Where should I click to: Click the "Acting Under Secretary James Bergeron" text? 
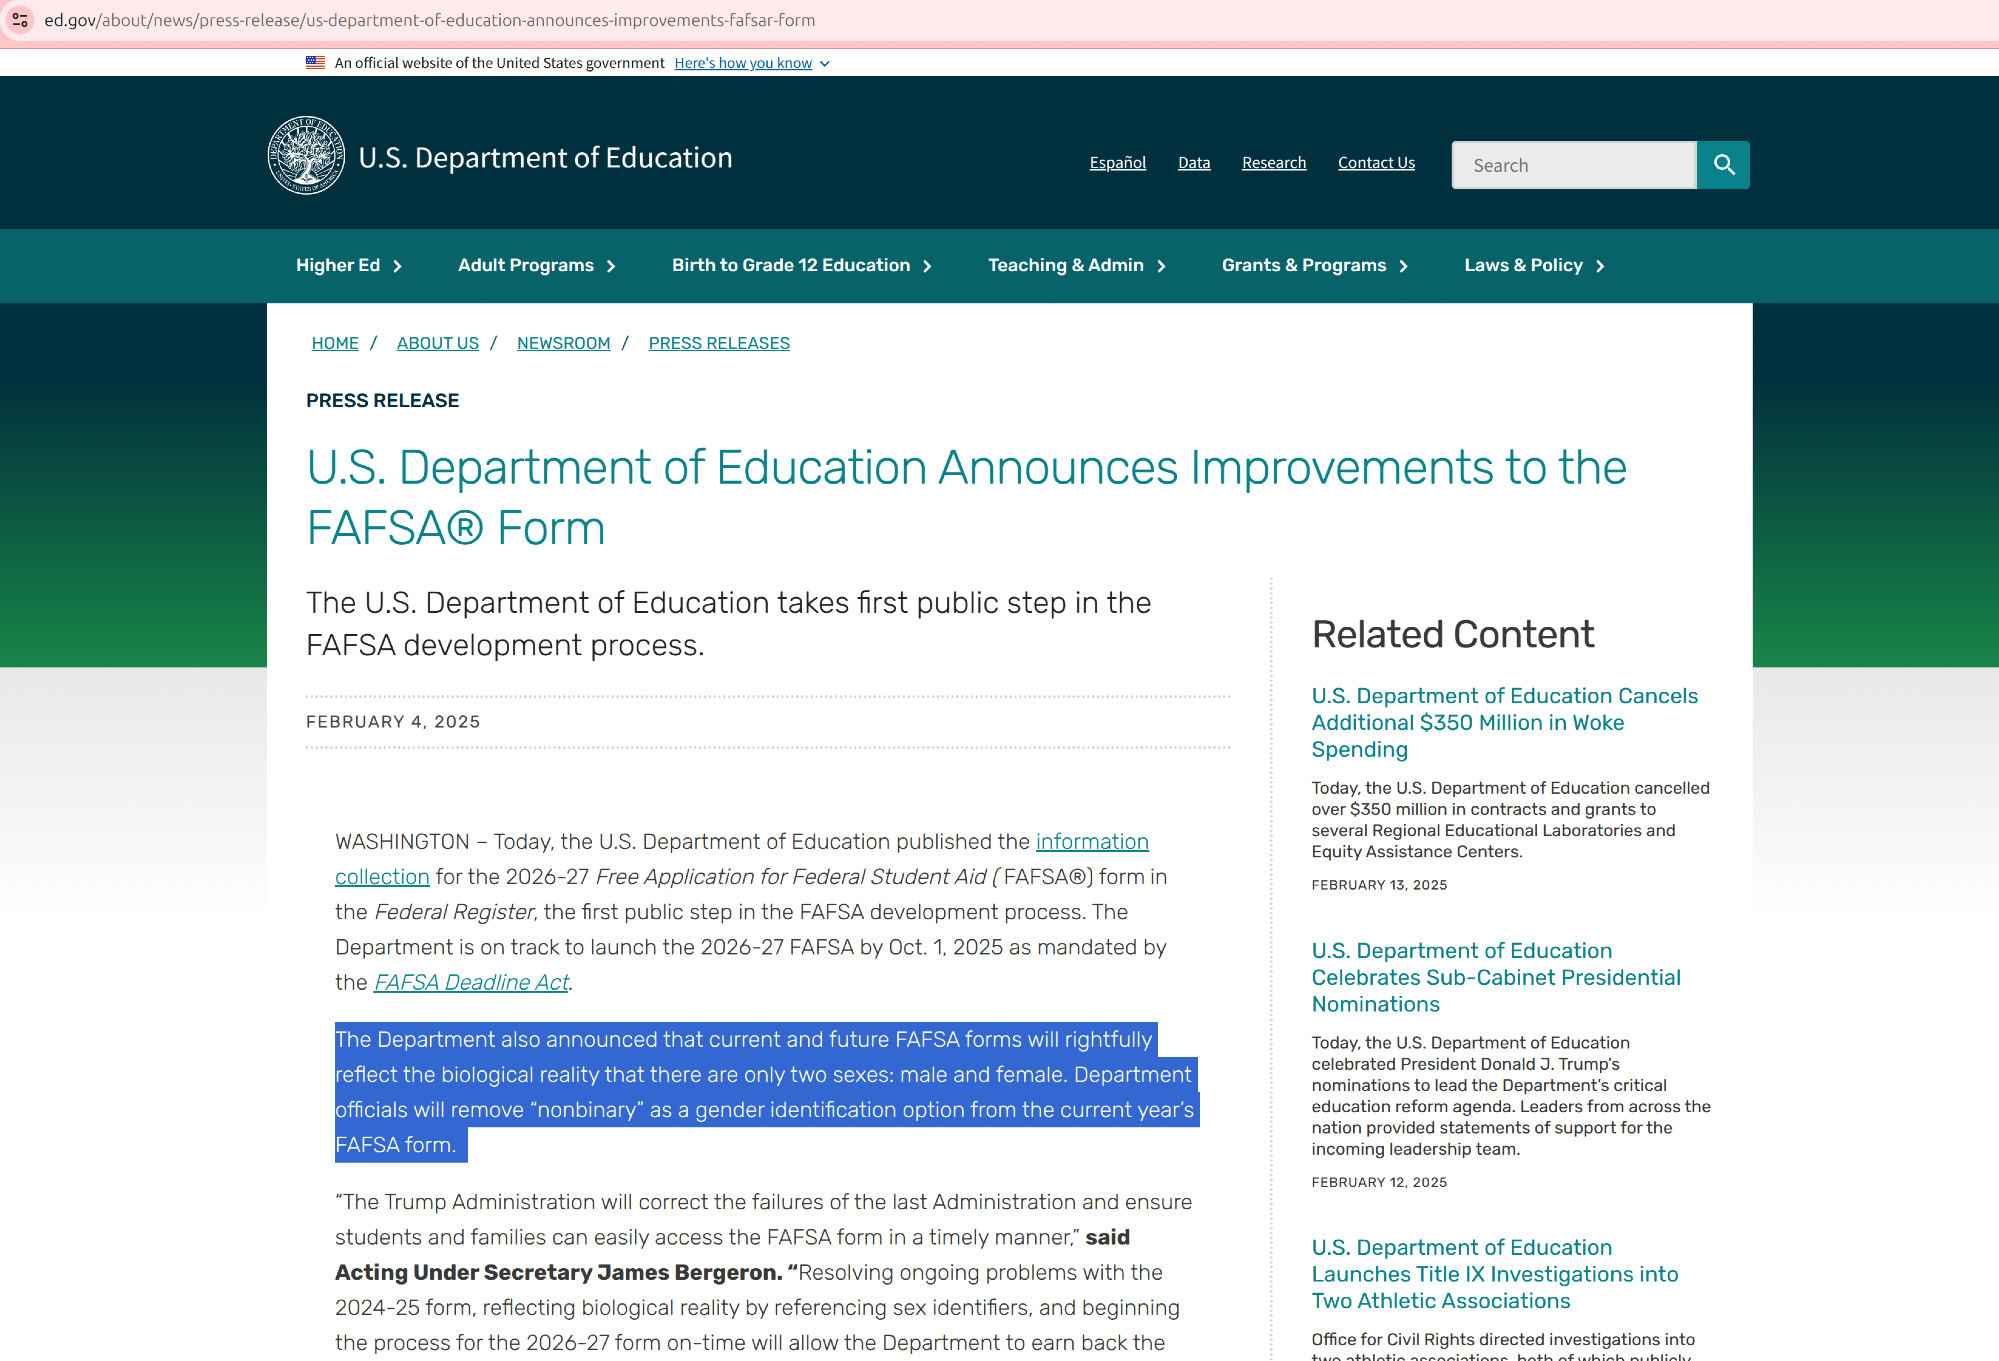[x=558, y=1273]
